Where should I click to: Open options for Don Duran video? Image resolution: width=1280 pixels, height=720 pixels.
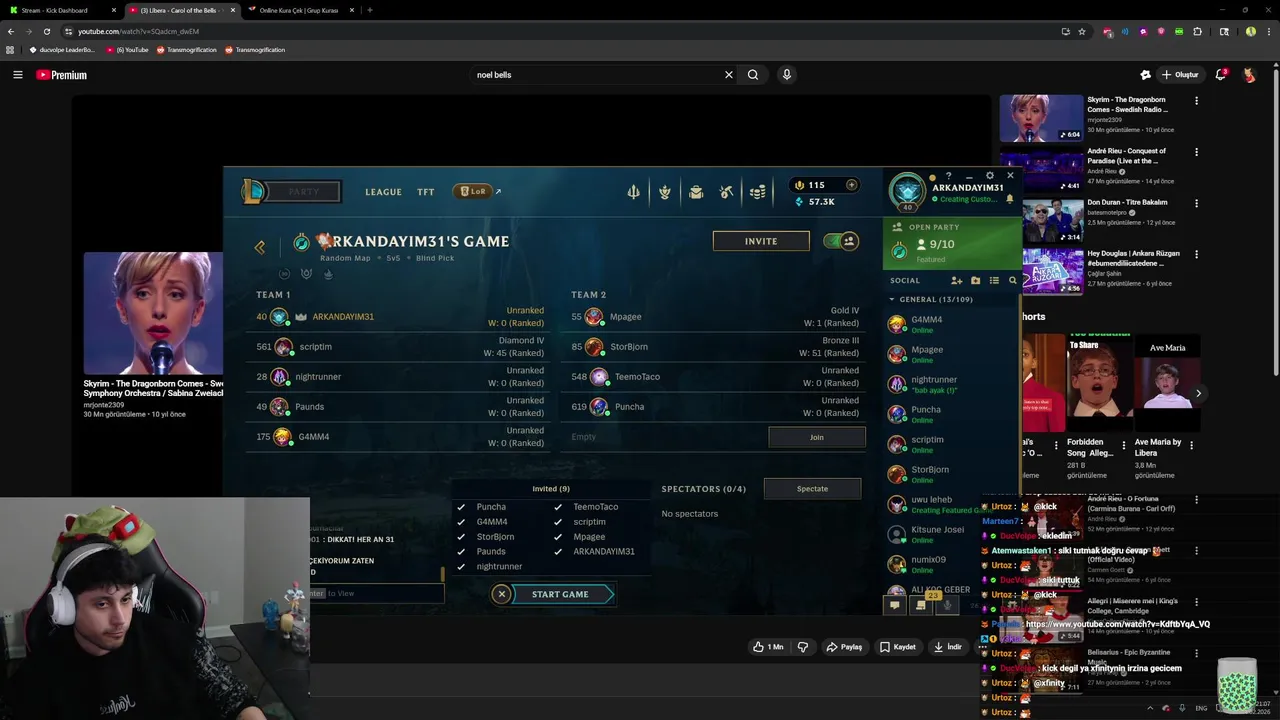point(1196,203)
